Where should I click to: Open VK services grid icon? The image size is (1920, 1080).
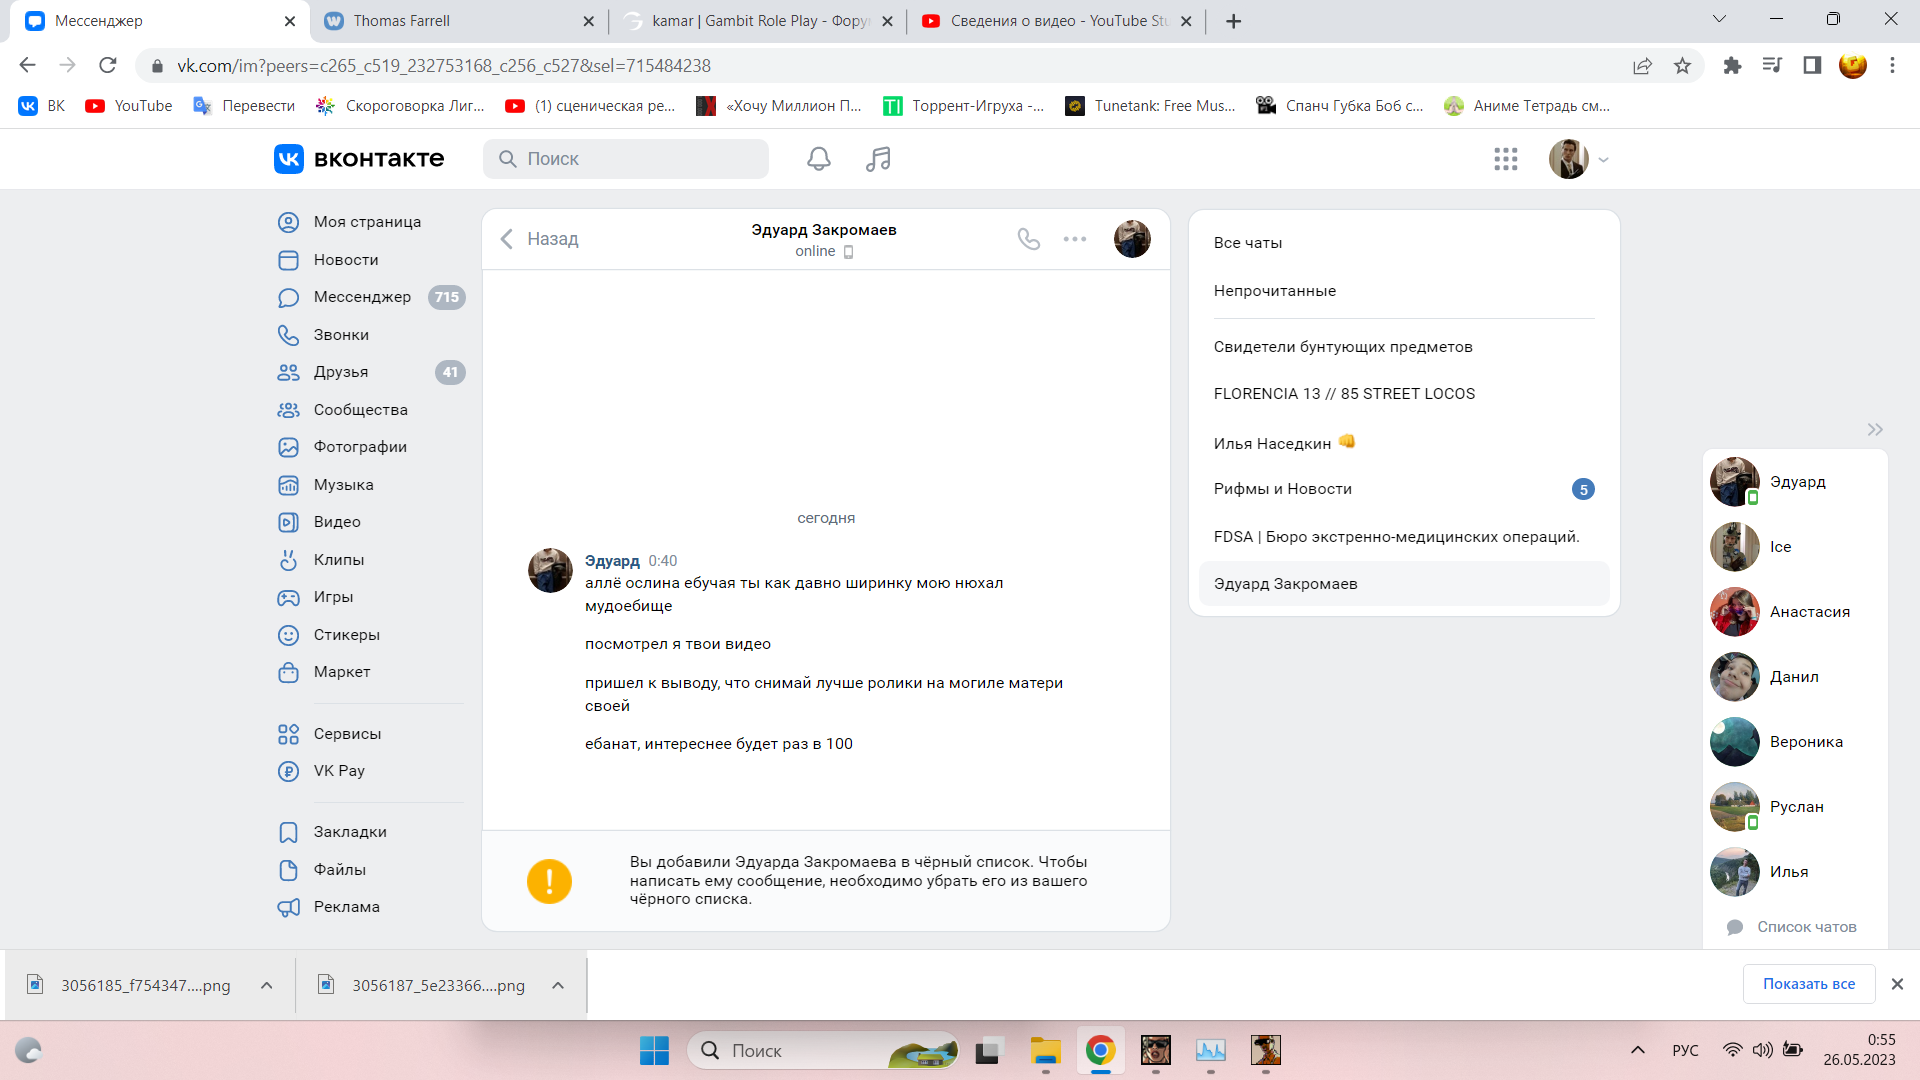1505,159
